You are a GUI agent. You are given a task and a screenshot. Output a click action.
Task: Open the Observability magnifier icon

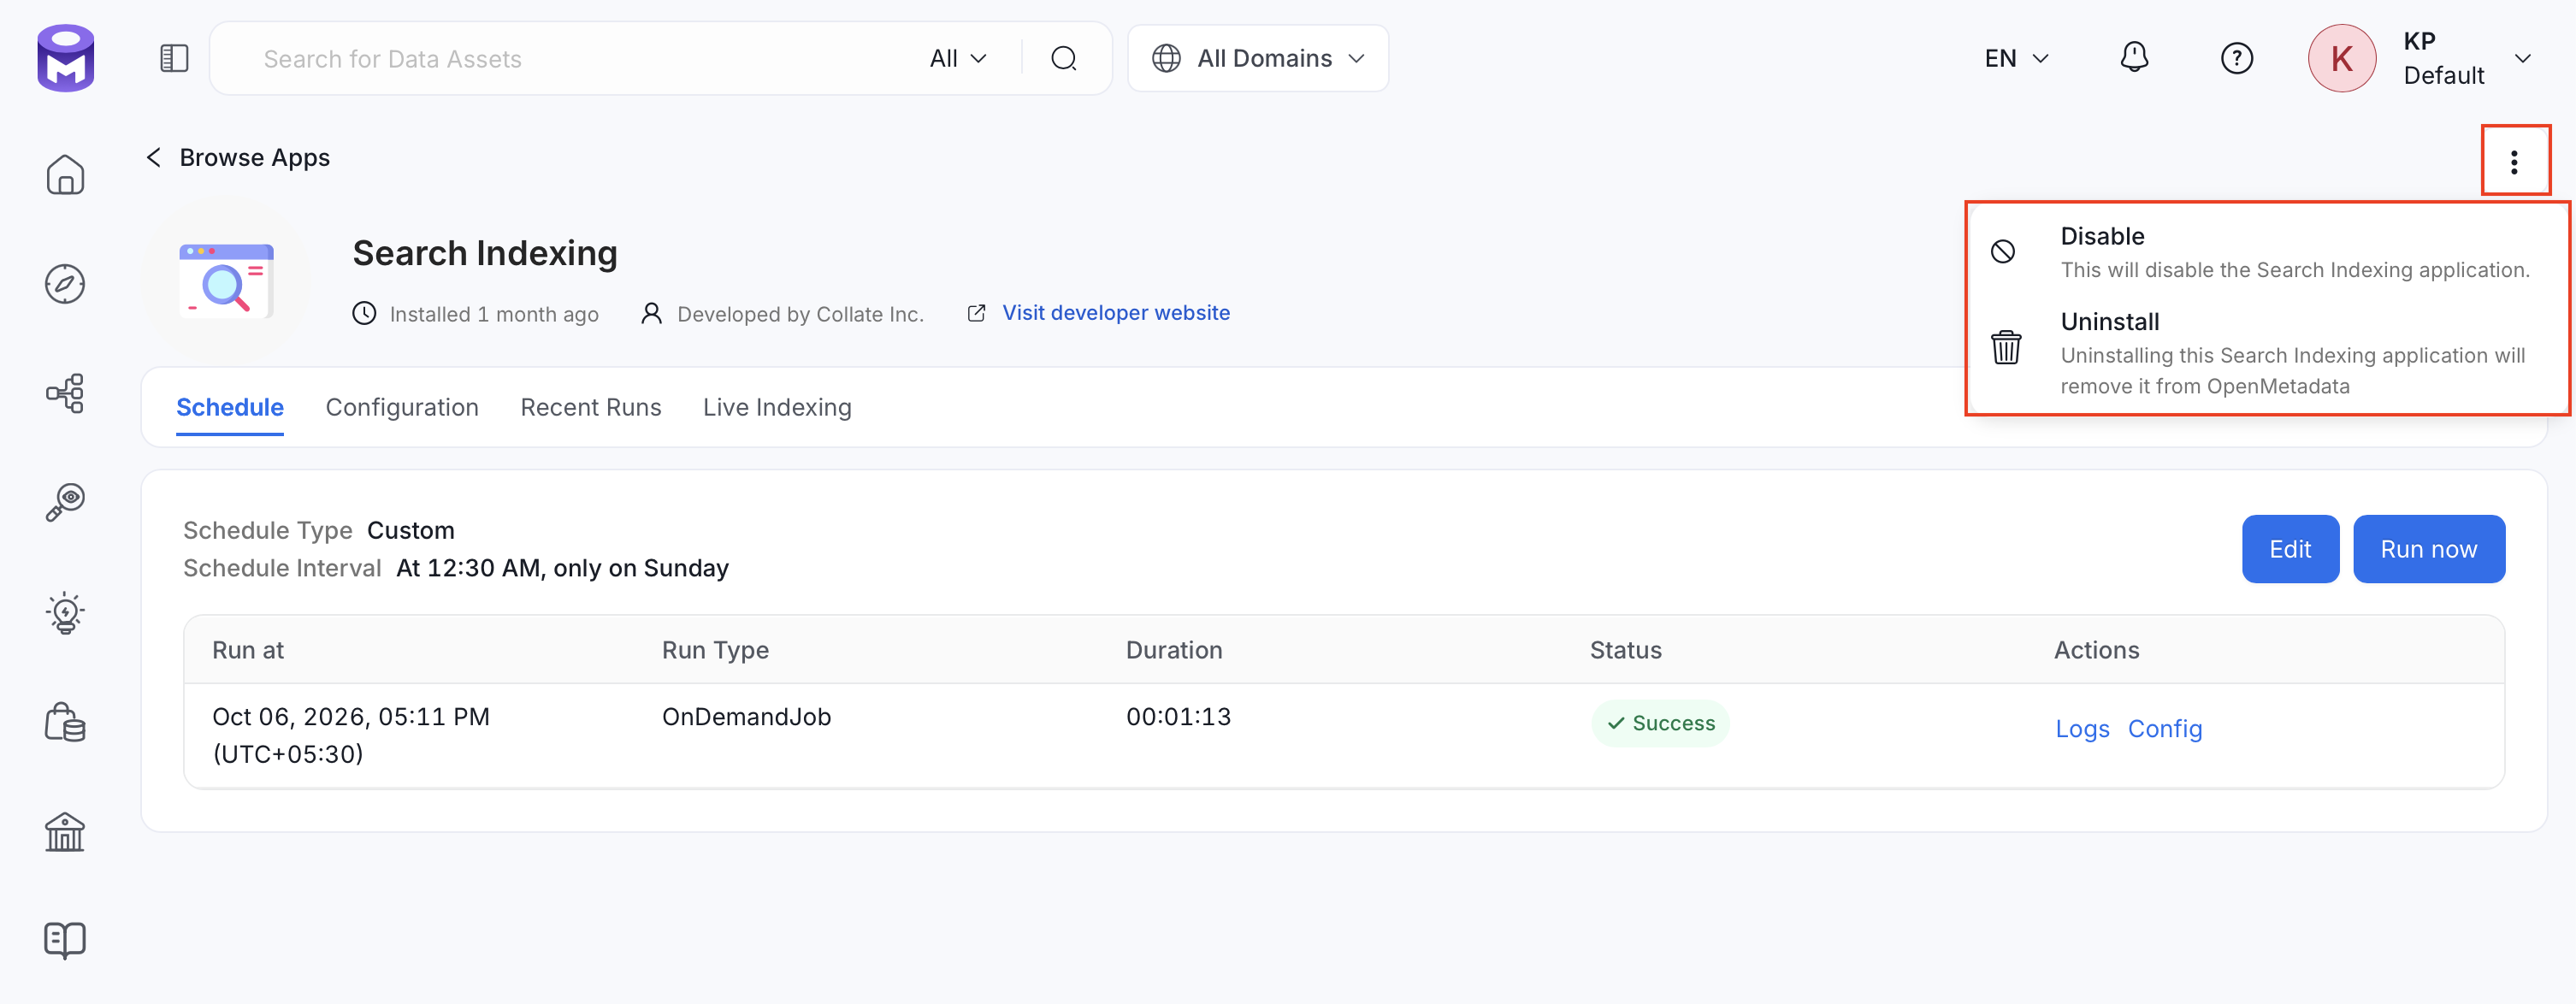coord(65,502)
